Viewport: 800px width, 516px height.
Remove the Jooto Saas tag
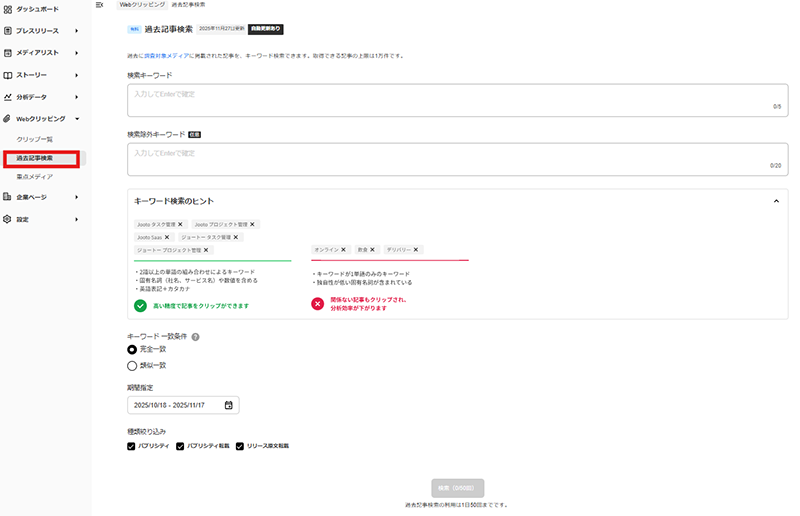(x=167, y=237)
